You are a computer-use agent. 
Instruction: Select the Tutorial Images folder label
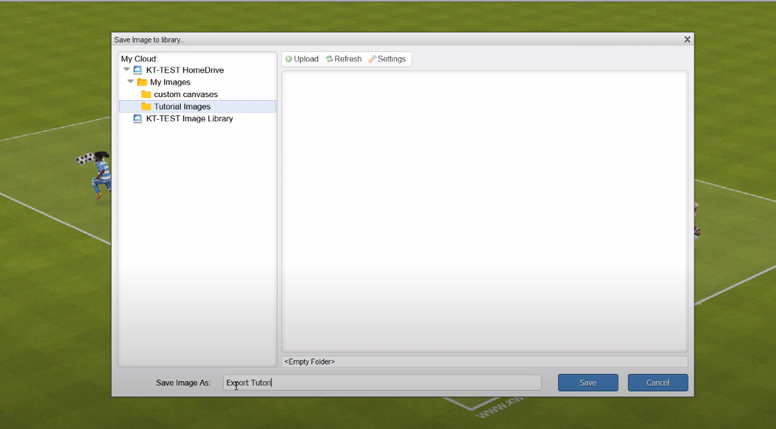[x=182, y=106]
